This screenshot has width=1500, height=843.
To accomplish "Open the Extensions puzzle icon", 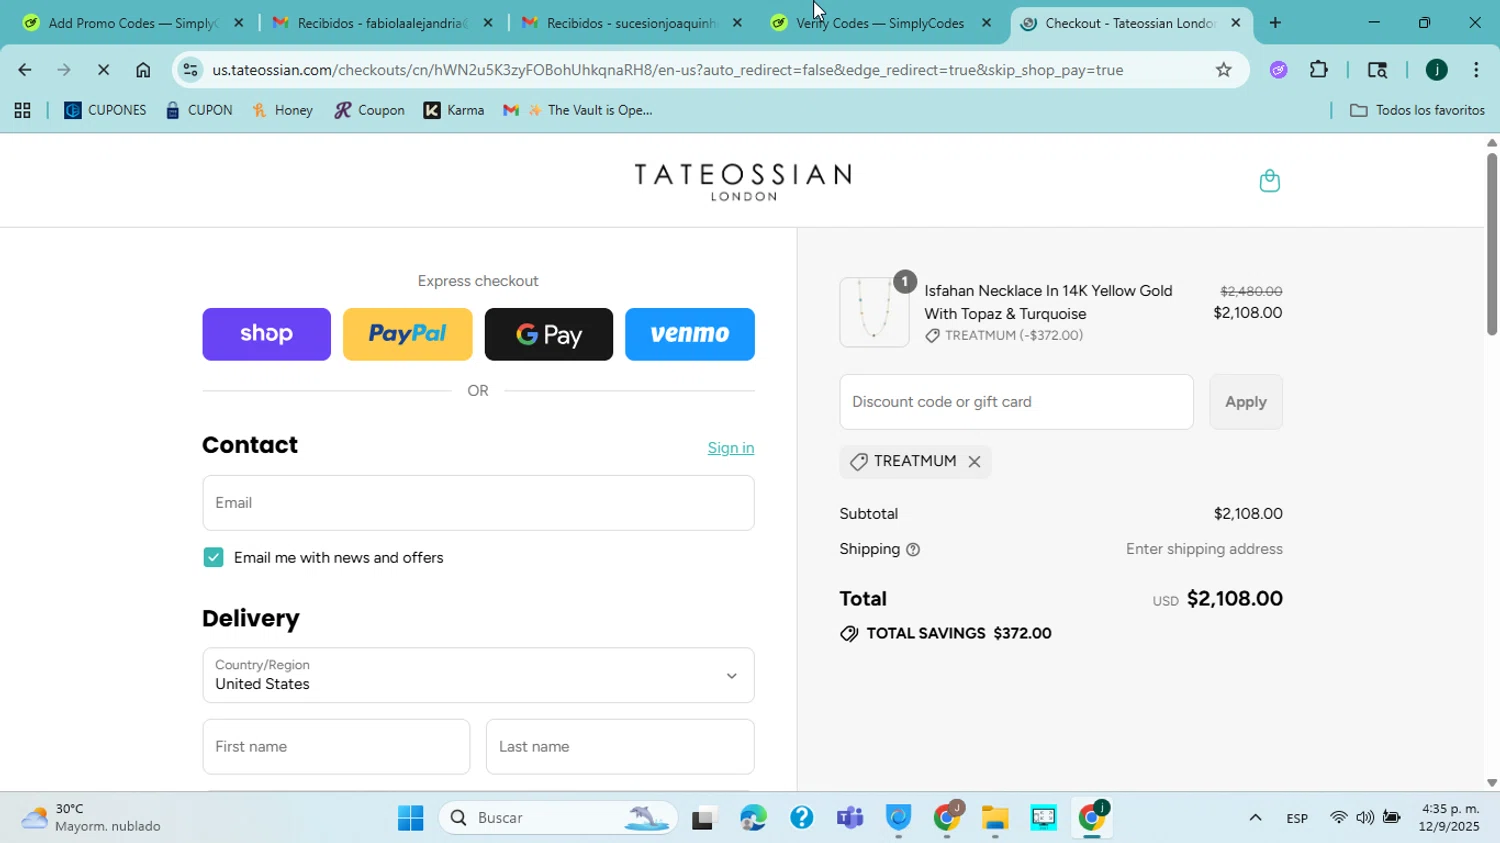I will coord(1319,70).
